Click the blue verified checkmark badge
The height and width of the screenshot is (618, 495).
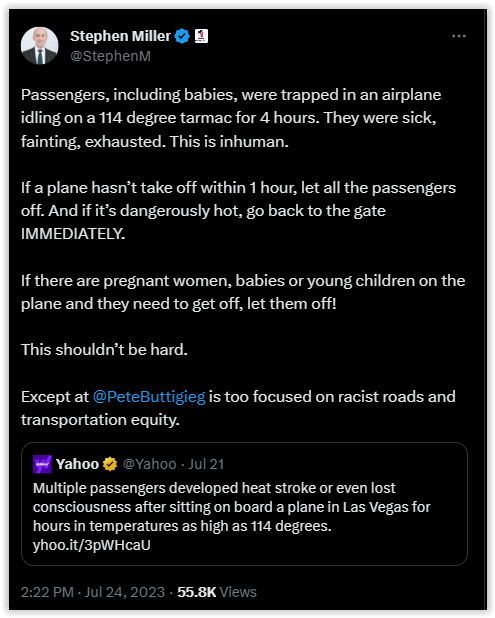pyautogui.click(x=182, y=36)
